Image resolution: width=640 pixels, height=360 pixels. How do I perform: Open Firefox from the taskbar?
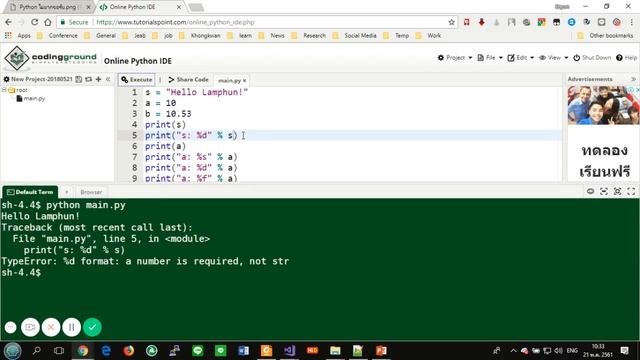coord(129,351)
